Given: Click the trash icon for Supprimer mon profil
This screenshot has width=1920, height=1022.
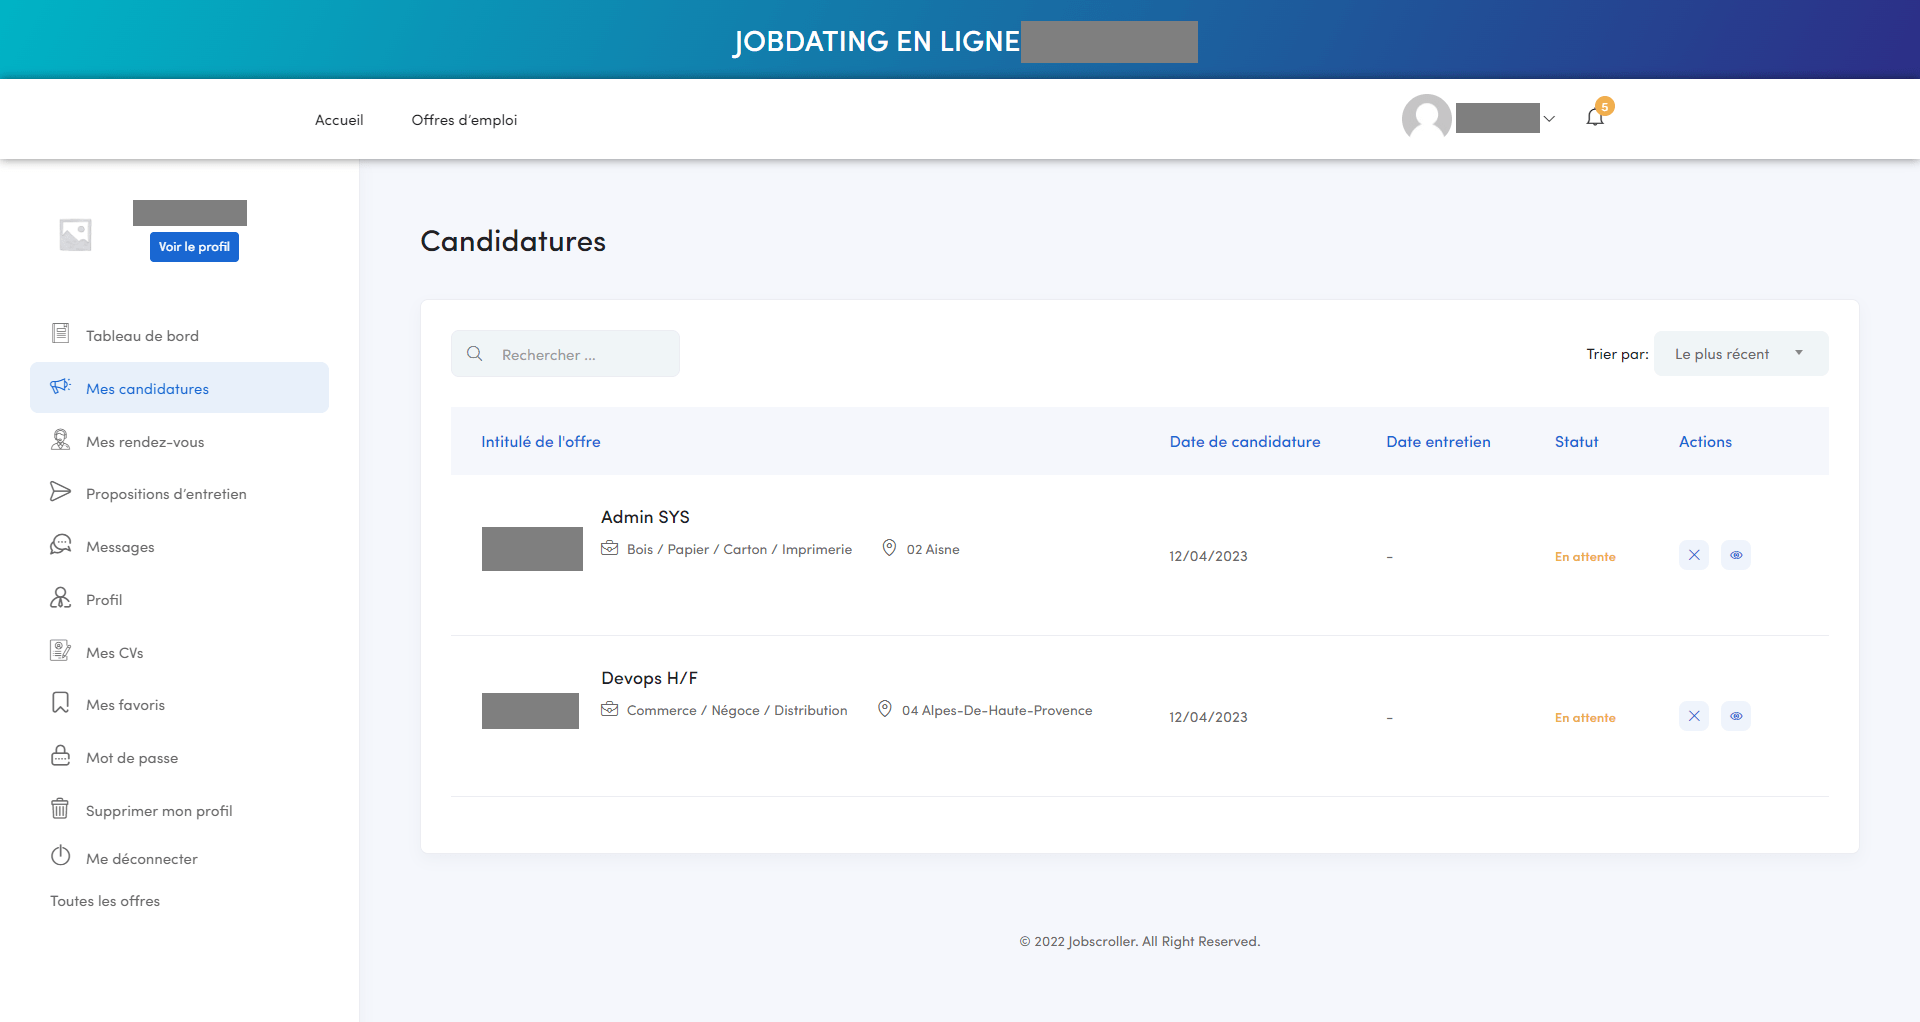Looking at the screenshot, I should click(60, 809).
